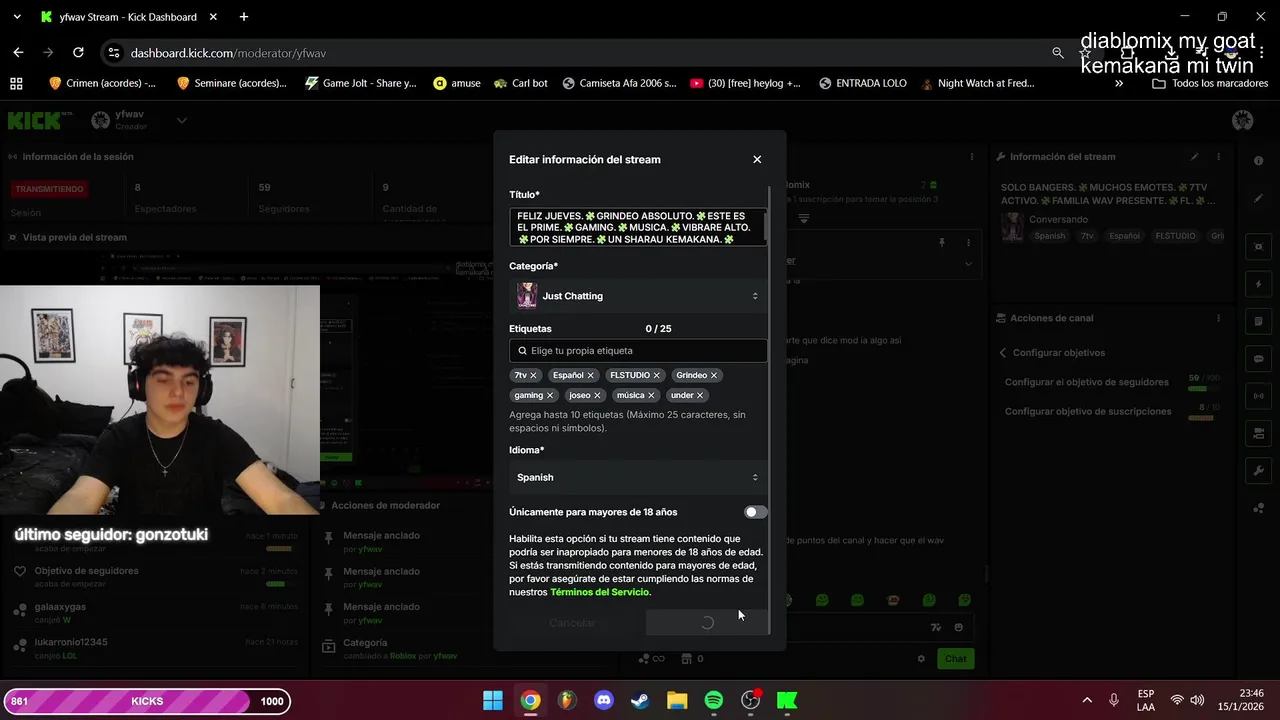1280x720 pixels.
Task: Toggle Únicamente para mayores de 18 años
Action: [755, 512]
